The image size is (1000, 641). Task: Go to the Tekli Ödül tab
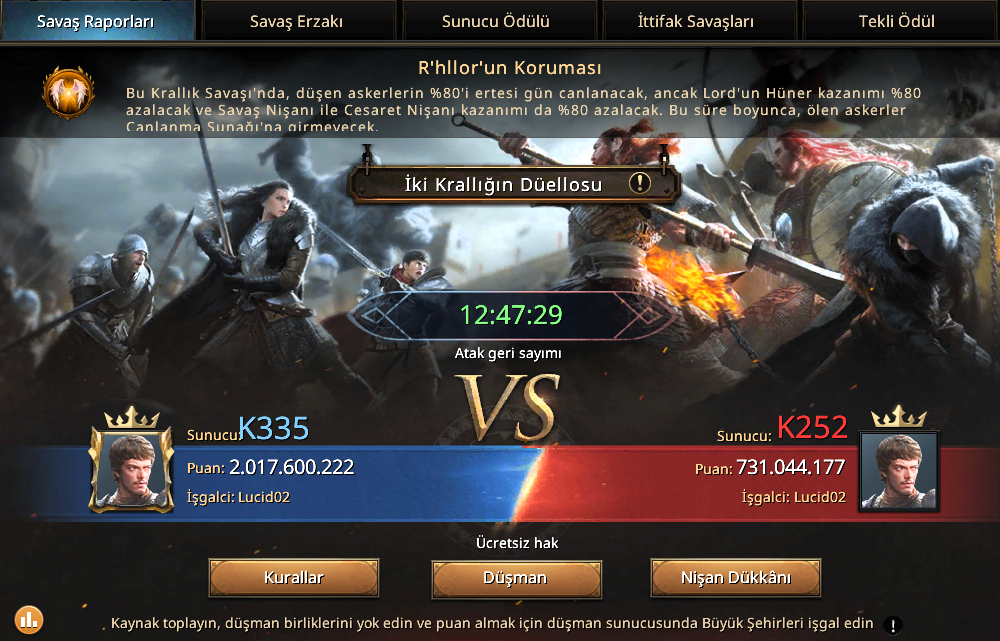(897, 21)
